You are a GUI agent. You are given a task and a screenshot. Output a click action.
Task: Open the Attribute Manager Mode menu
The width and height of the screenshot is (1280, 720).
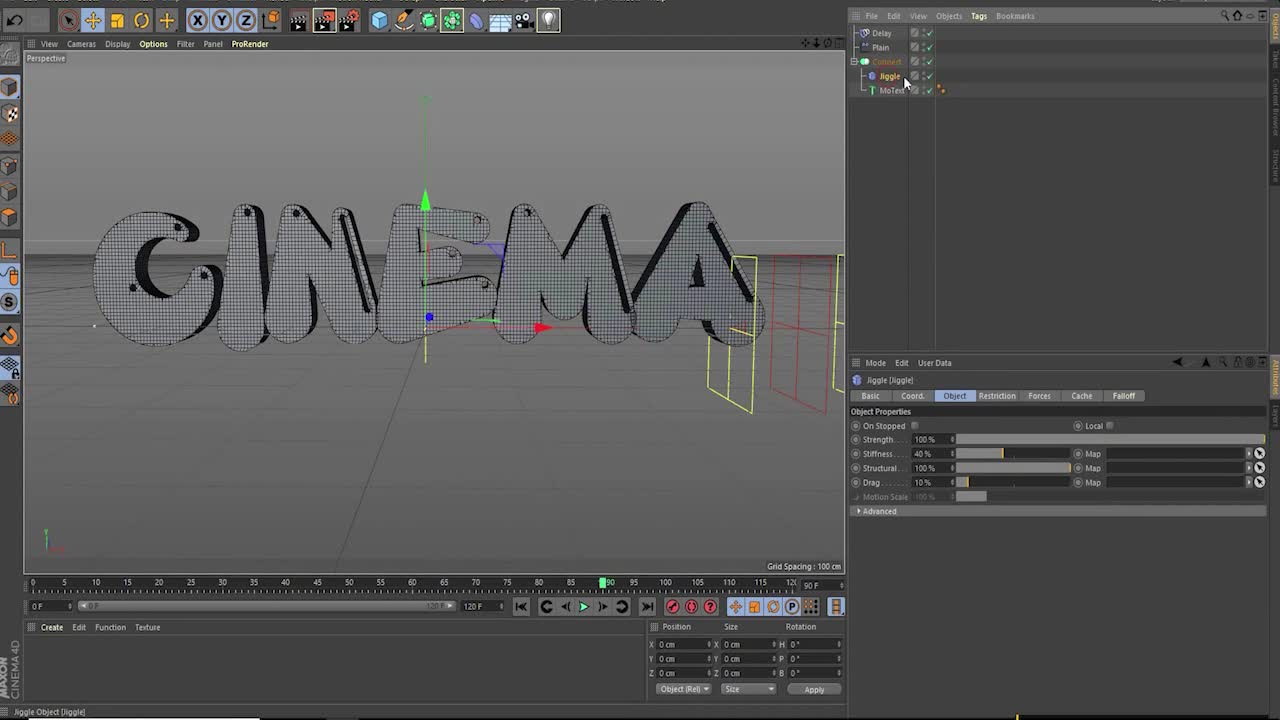click(x=875, y=363)
